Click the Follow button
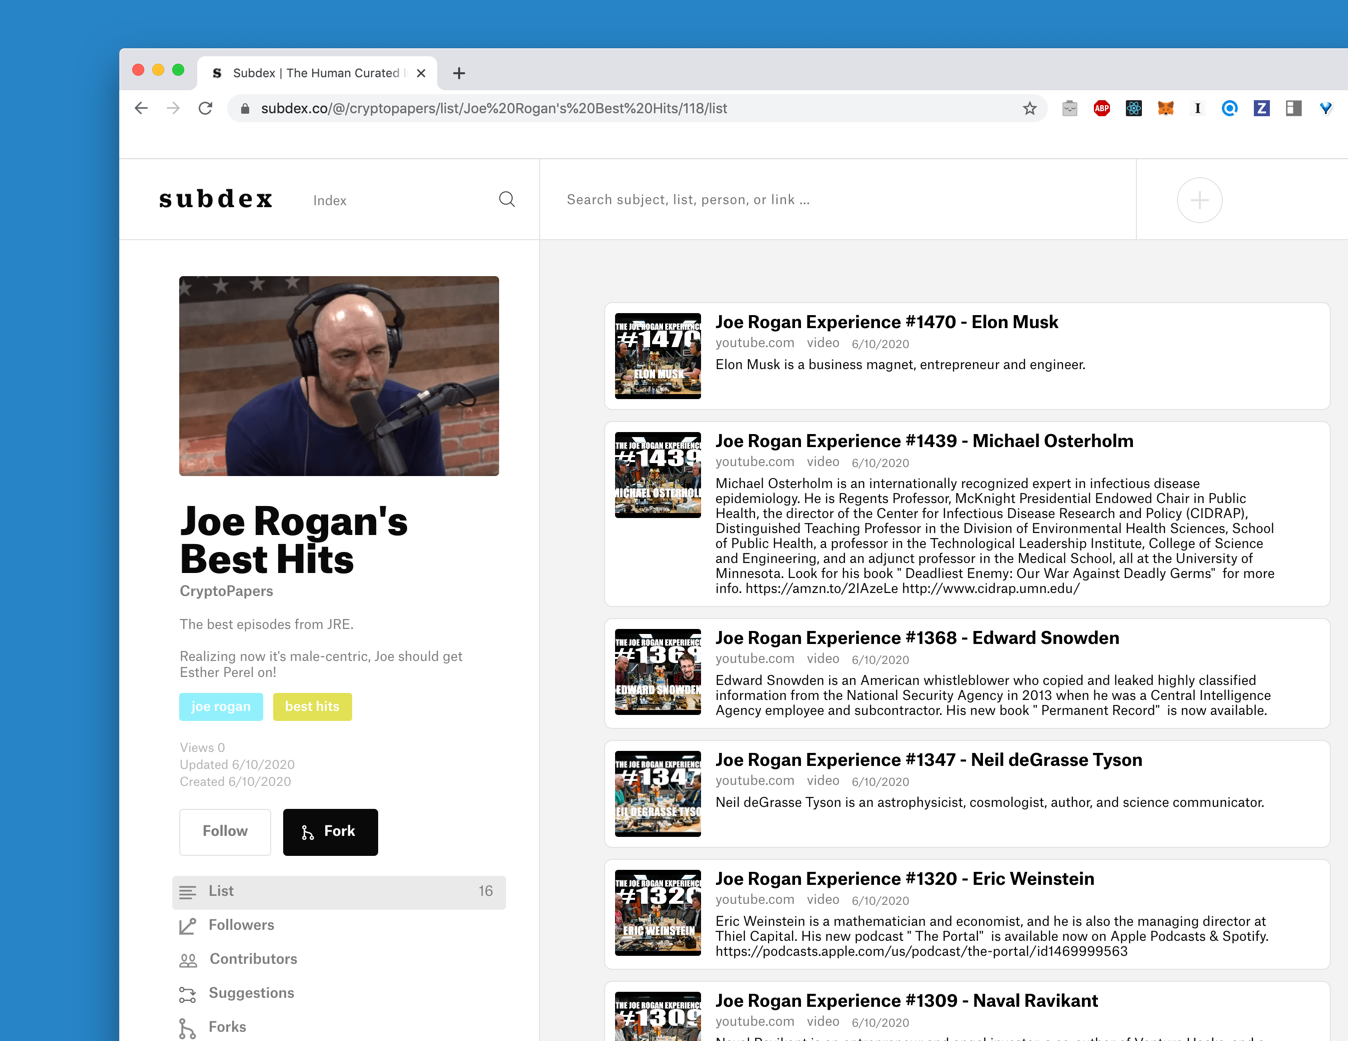 (225, 832)
